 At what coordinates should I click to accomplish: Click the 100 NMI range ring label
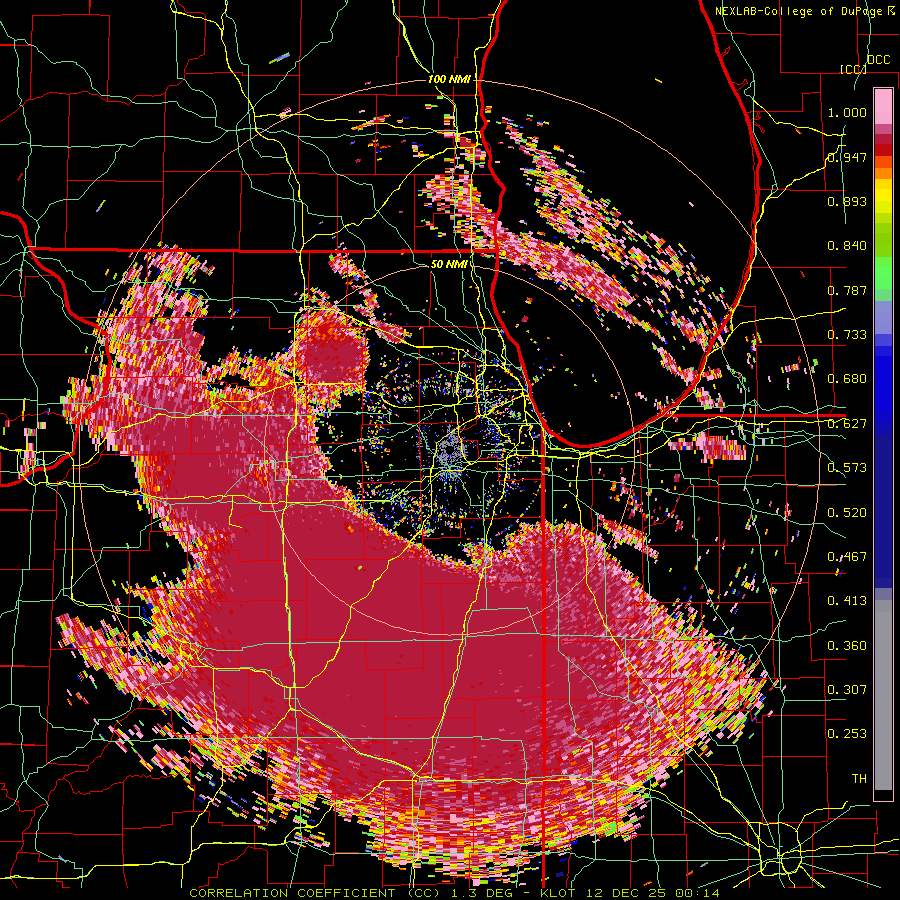click(449, 79)
